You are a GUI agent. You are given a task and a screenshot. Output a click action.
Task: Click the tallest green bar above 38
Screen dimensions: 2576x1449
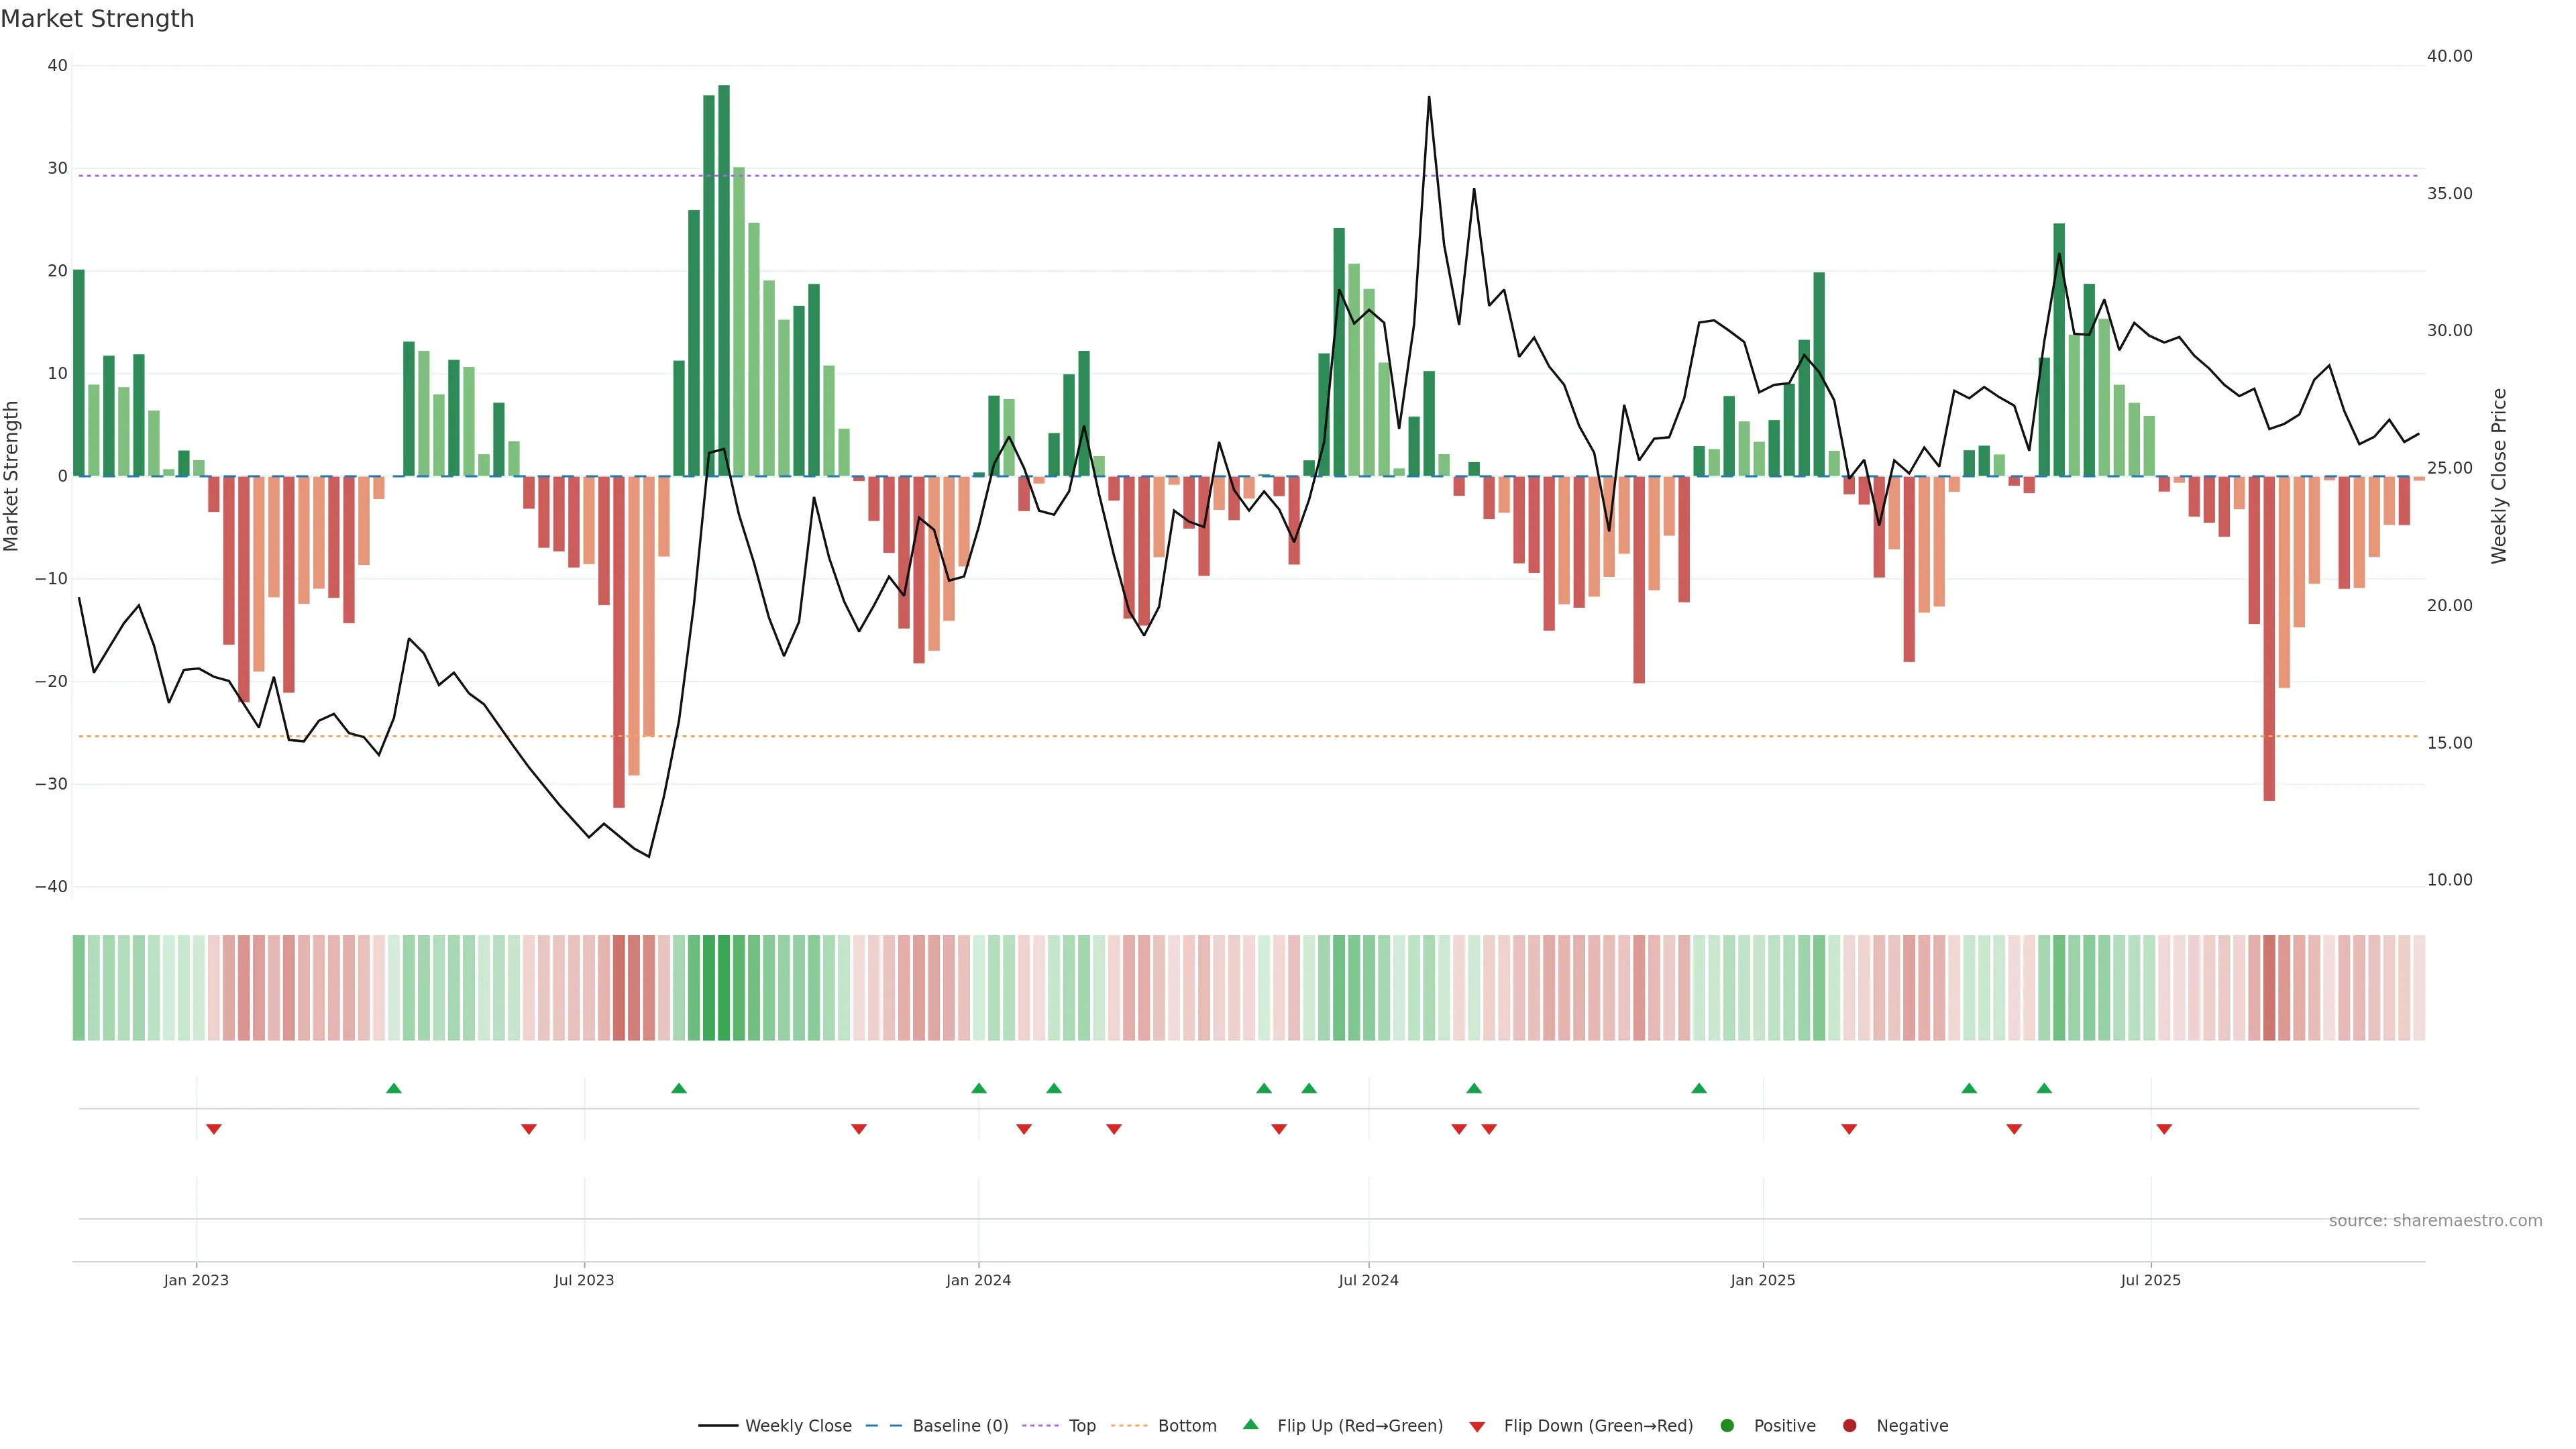(x=724, y=280)
